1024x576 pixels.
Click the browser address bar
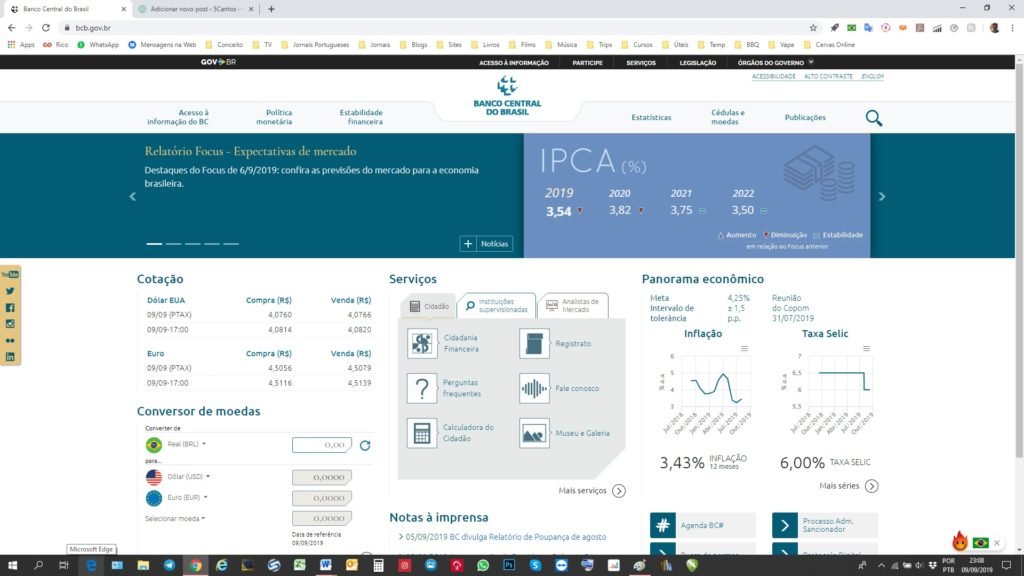pos(434,28)
